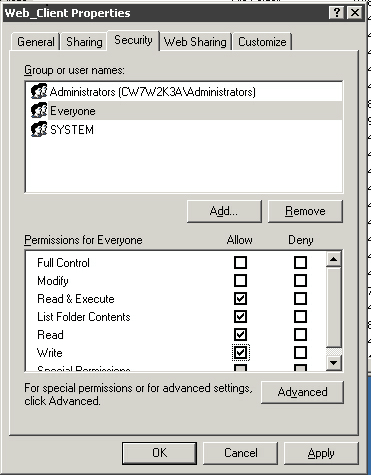Click the question mark help button
The height and width of the screenshot is (475, 371).
tap(337, 13)
